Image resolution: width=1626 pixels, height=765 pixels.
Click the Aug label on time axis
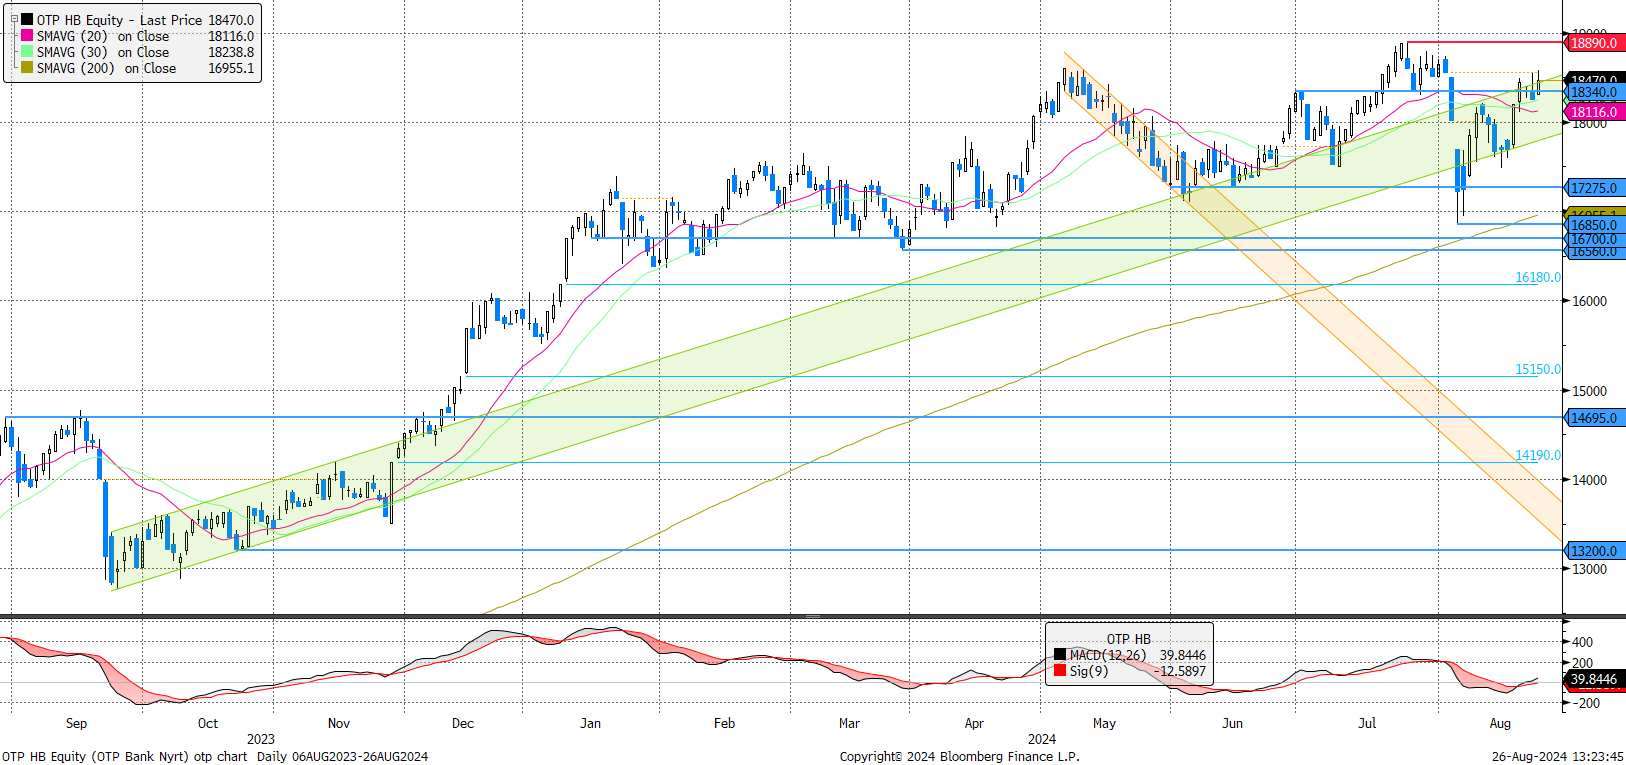tap(1500, 723)
